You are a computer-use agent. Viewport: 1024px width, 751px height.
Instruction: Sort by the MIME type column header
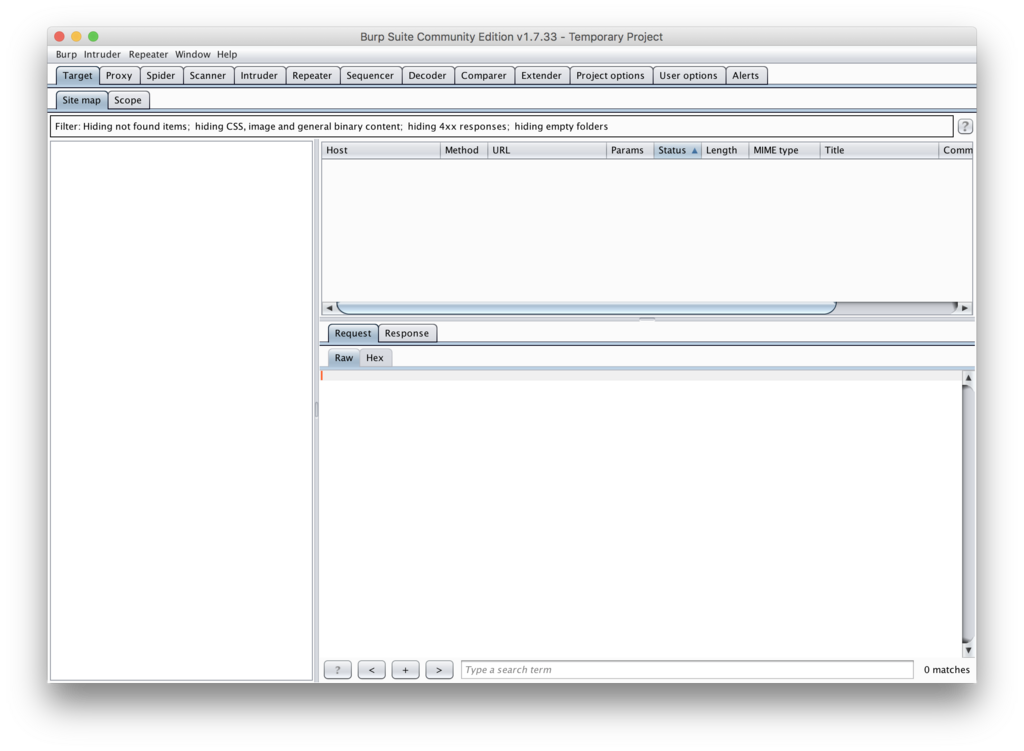(x=784, y=150)
